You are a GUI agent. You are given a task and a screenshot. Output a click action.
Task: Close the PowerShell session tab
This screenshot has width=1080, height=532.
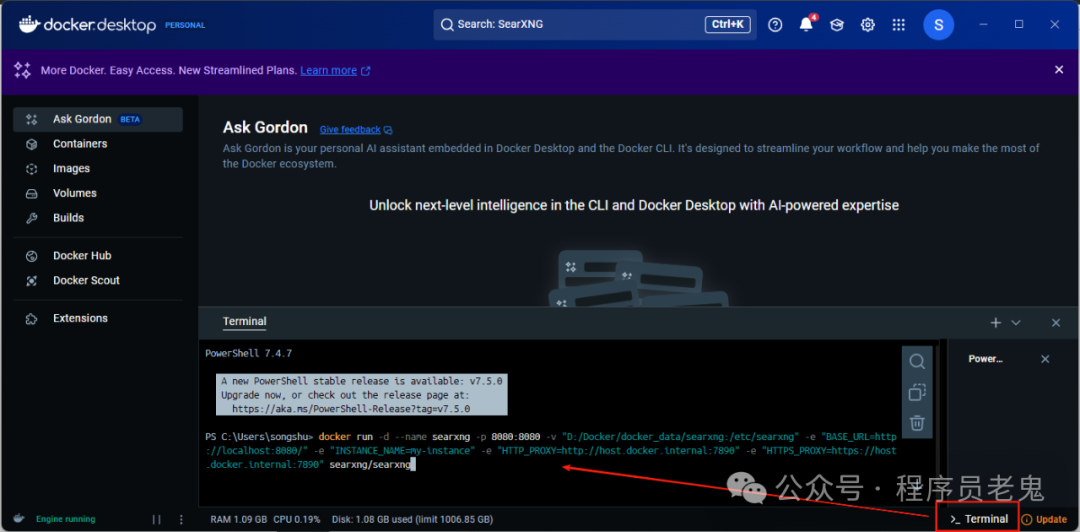(x=1045, y=359)
